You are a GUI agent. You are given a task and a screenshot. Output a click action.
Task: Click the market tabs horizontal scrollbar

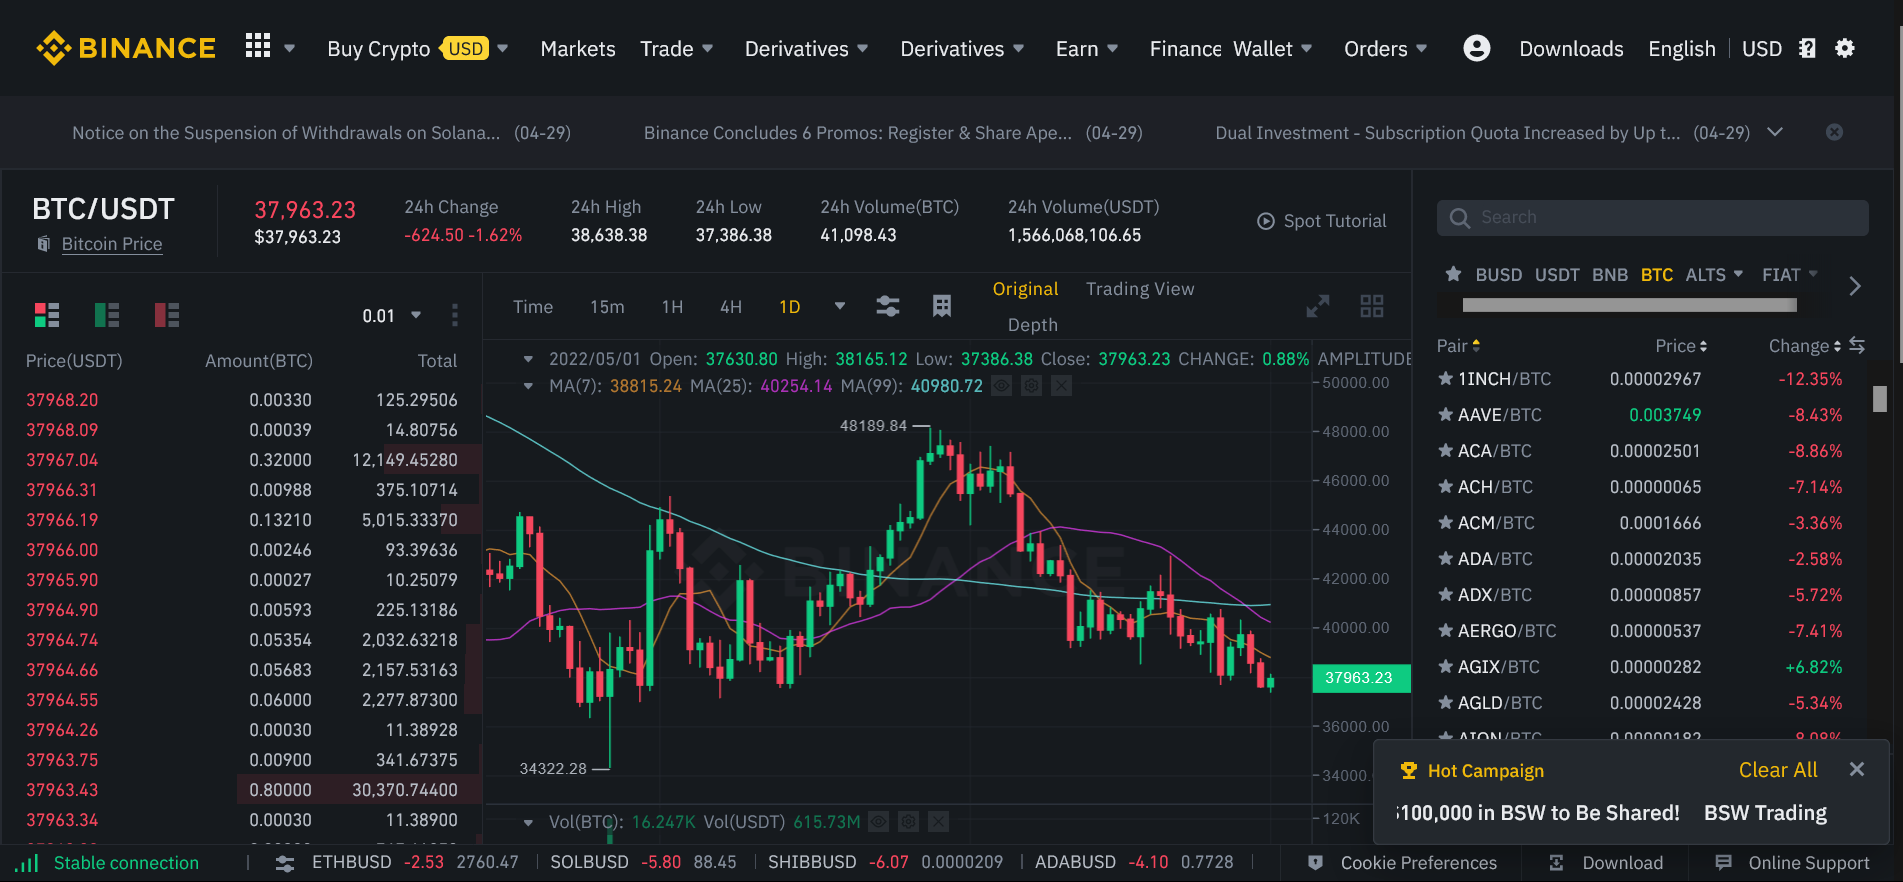pyautogui.click(x=1629, y=305)
